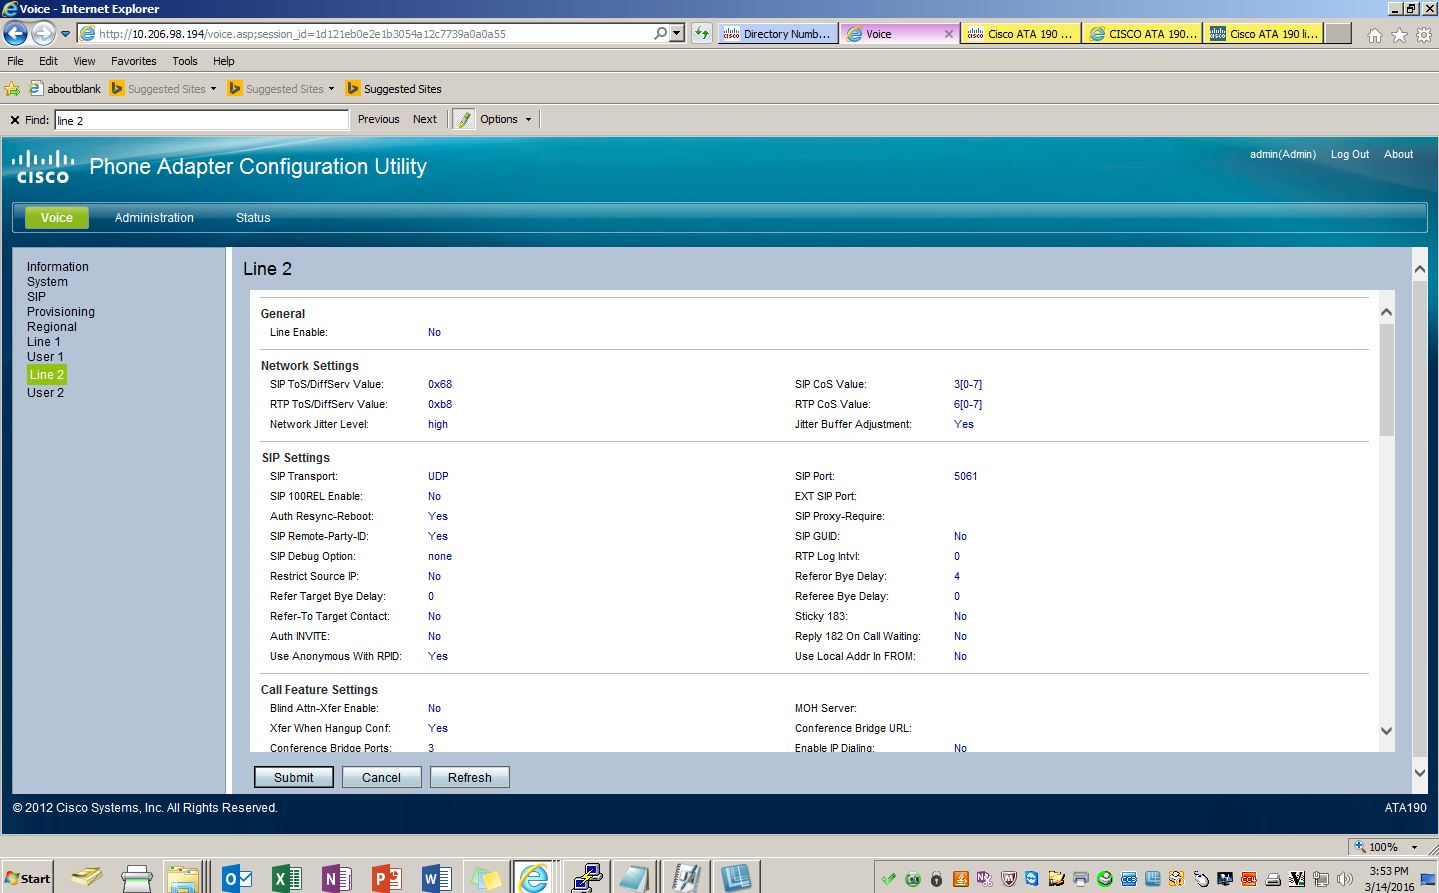Click the Internet Explorer taskbar icon
Screen dimensions: 1439x893
(535, 877)
